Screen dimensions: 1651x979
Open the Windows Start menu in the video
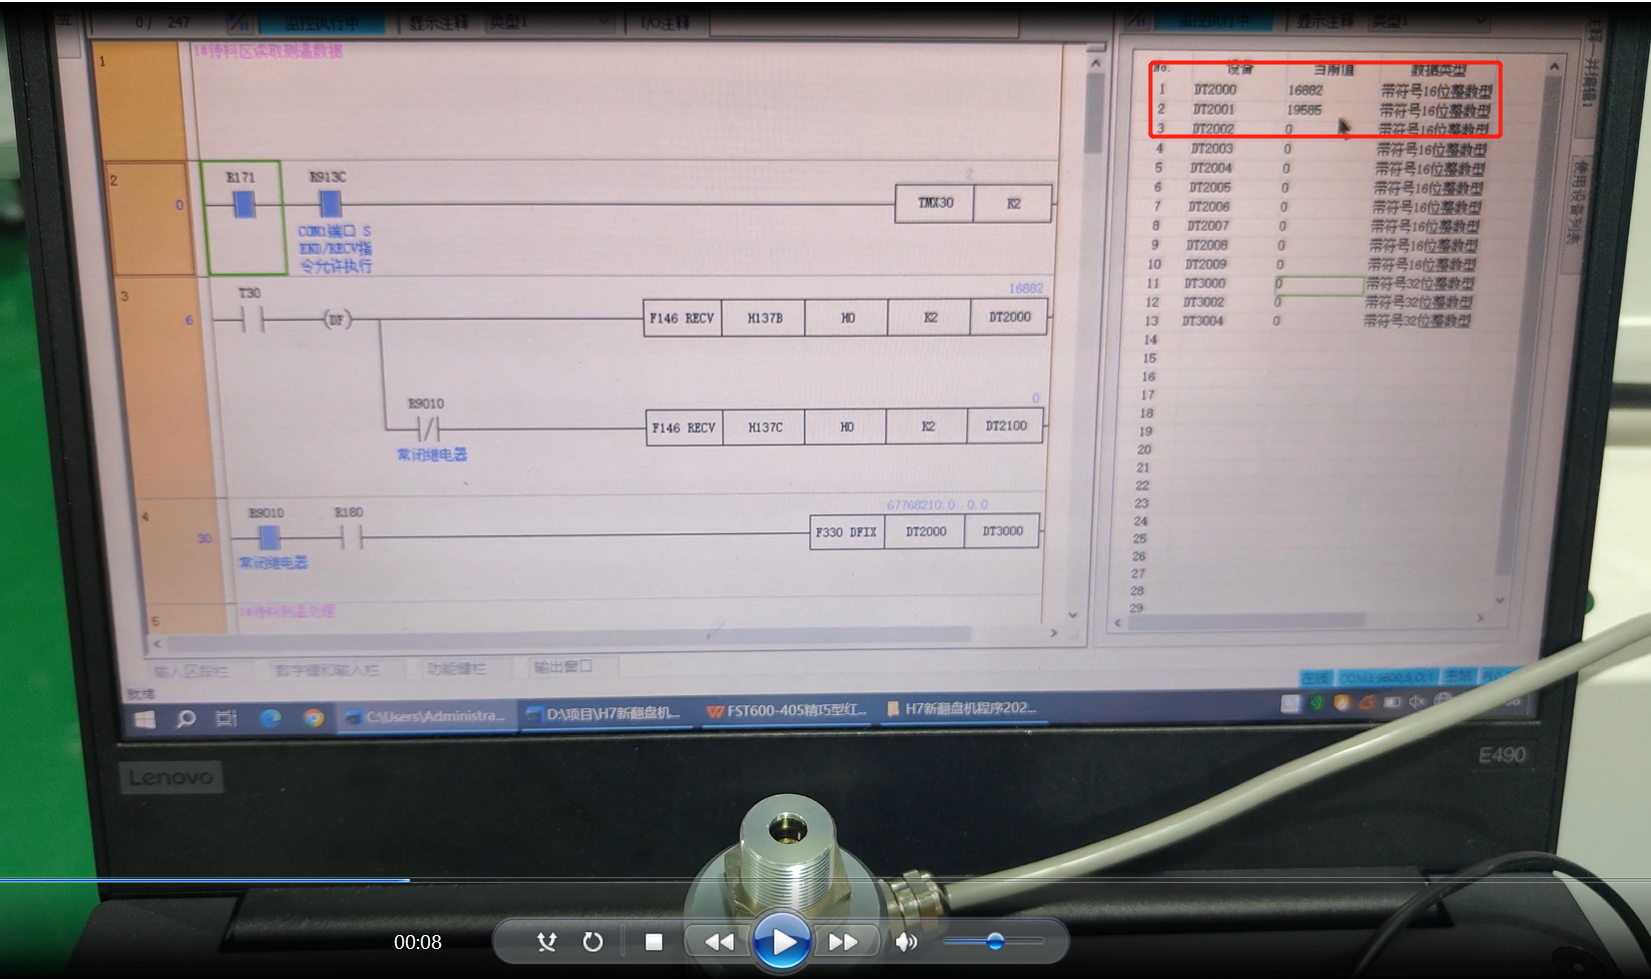tap(145, 719)
